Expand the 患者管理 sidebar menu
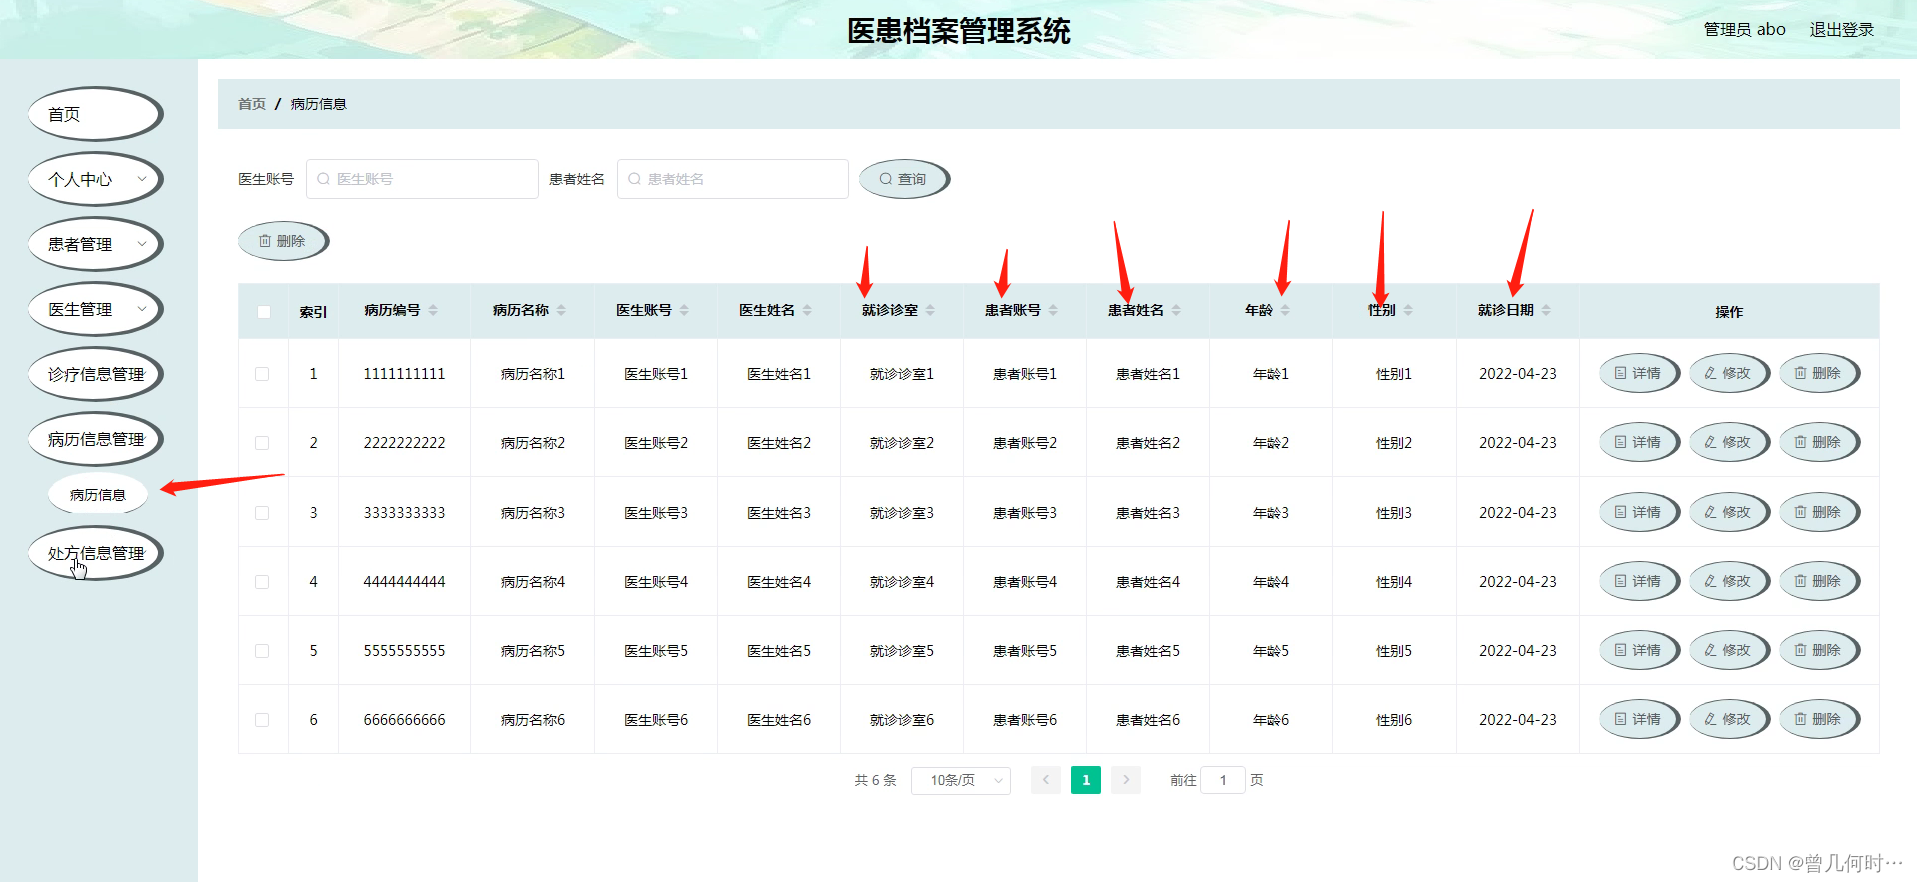Image resolution: width=1917 pixels, height=882 pixels. click(x=95, y=244)
